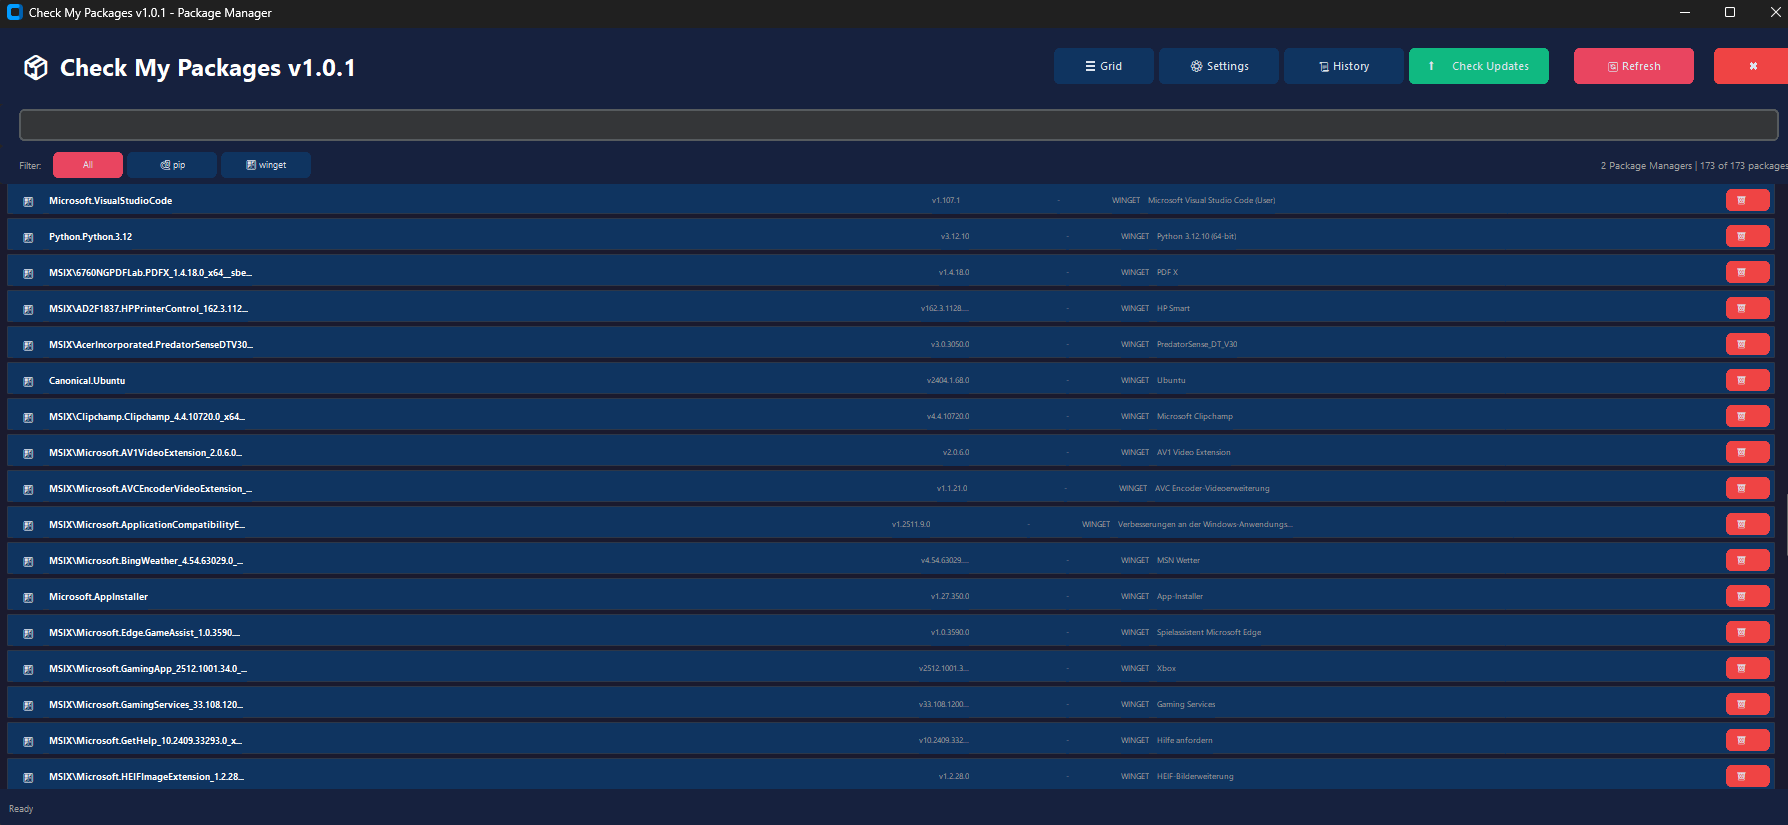Image resolution: width=1788 pixels, height=825 pixels.
Task: Click the green Check Updates button
Action: (1479, 66)
